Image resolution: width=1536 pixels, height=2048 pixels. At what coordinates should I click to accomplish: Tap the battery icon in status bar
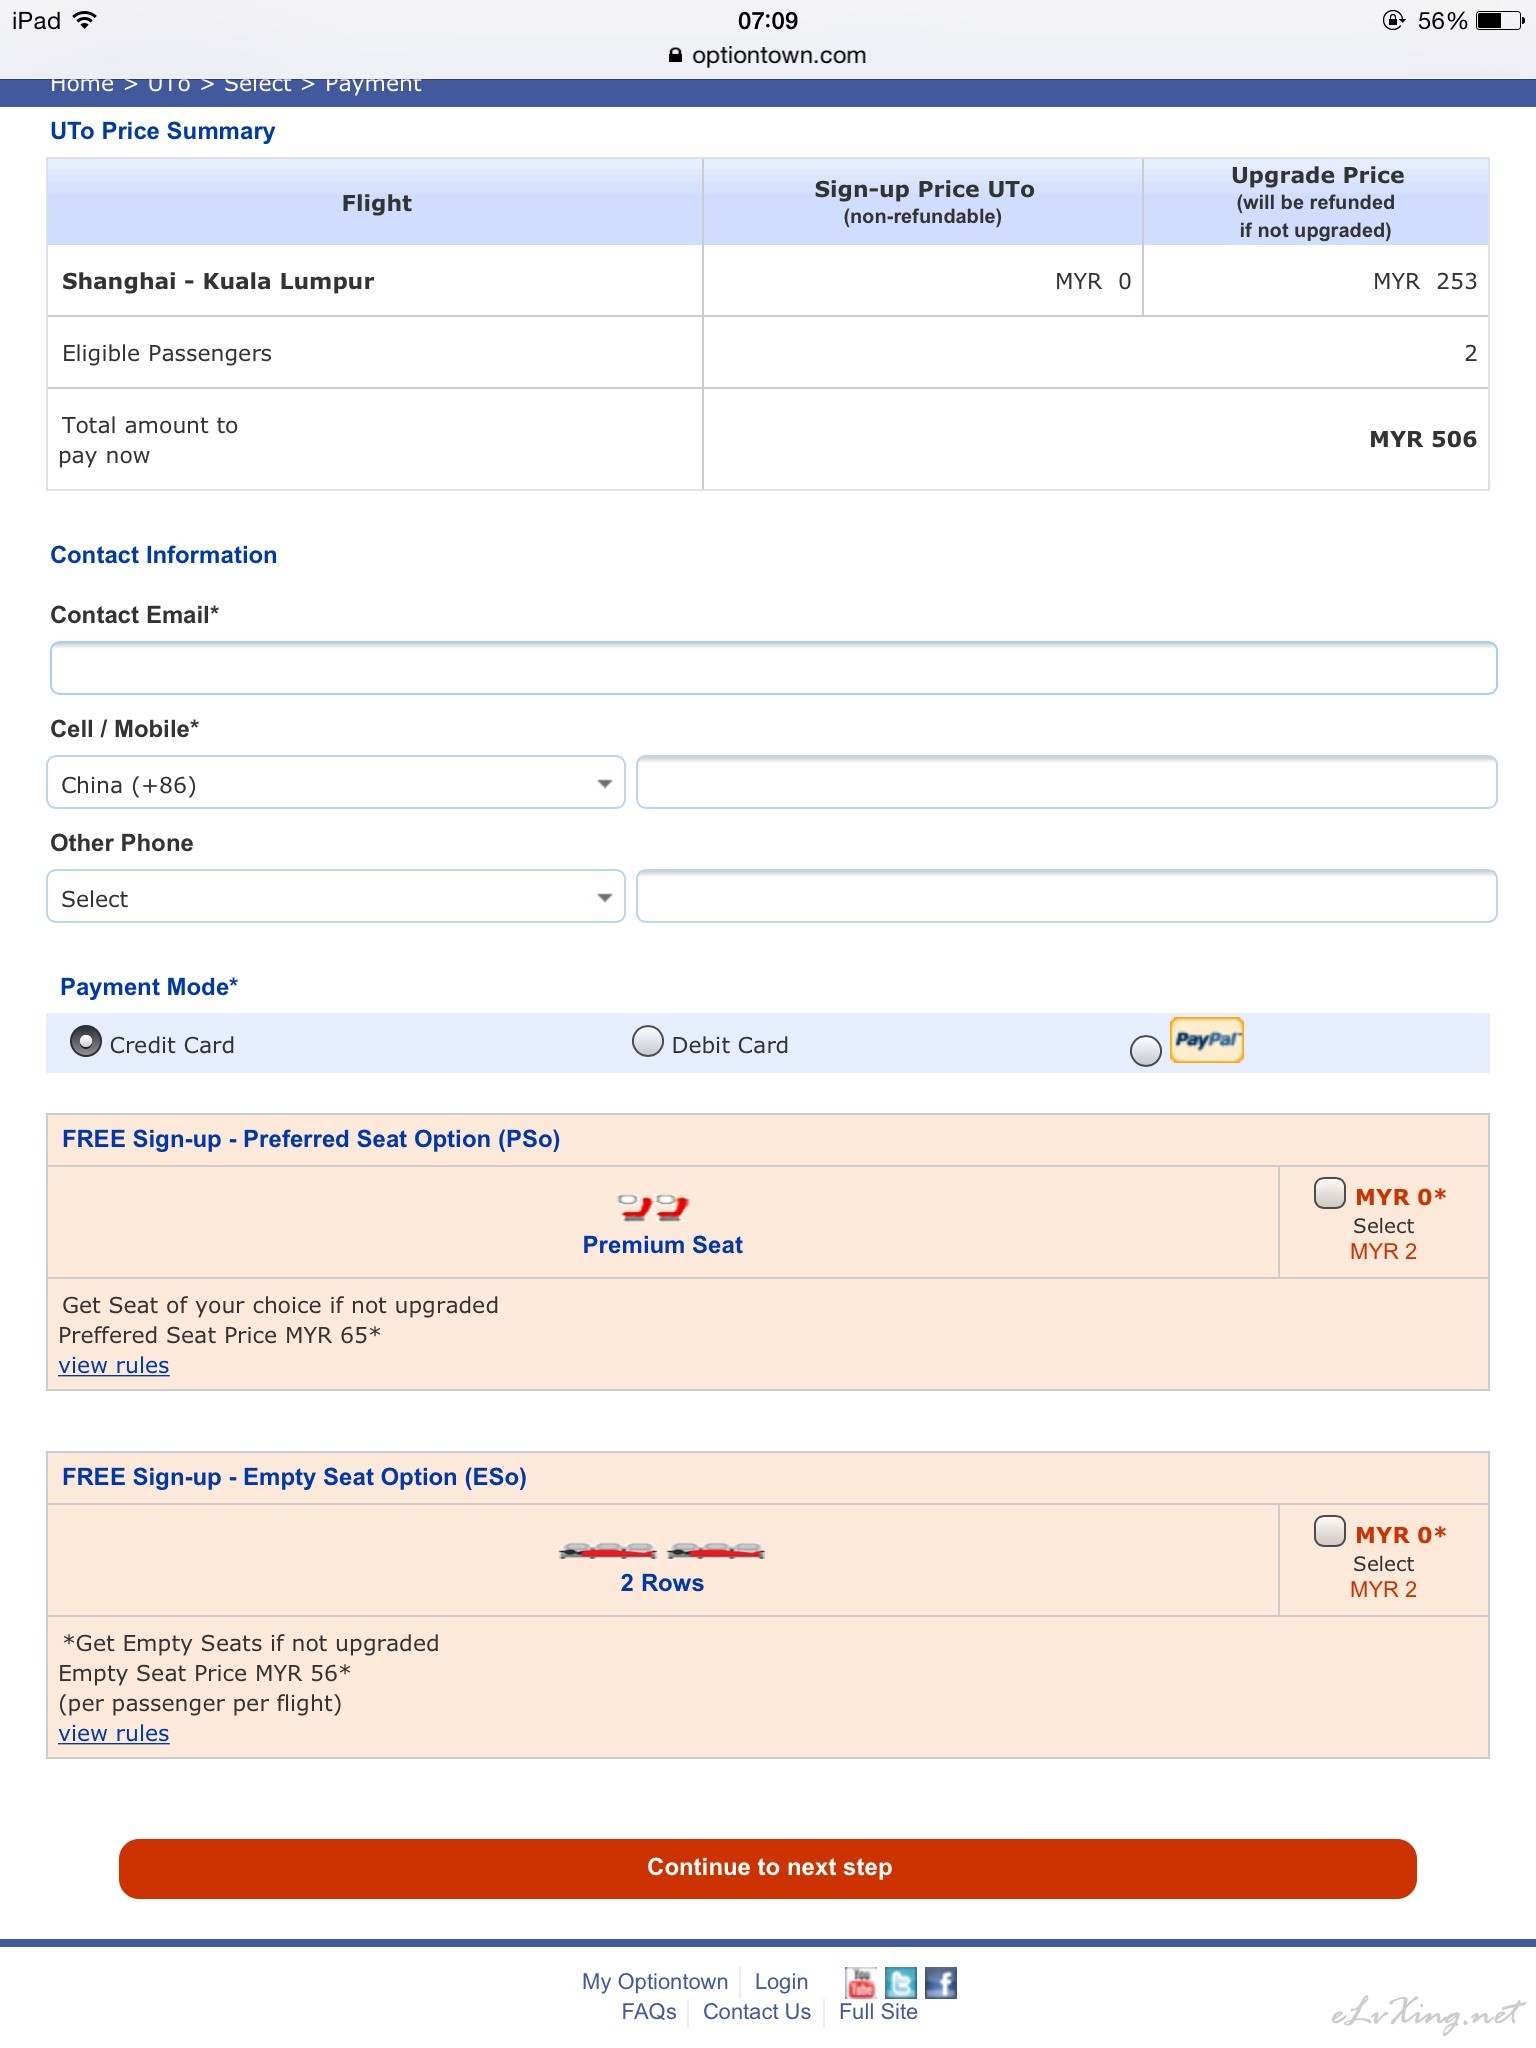(1500, 21)
